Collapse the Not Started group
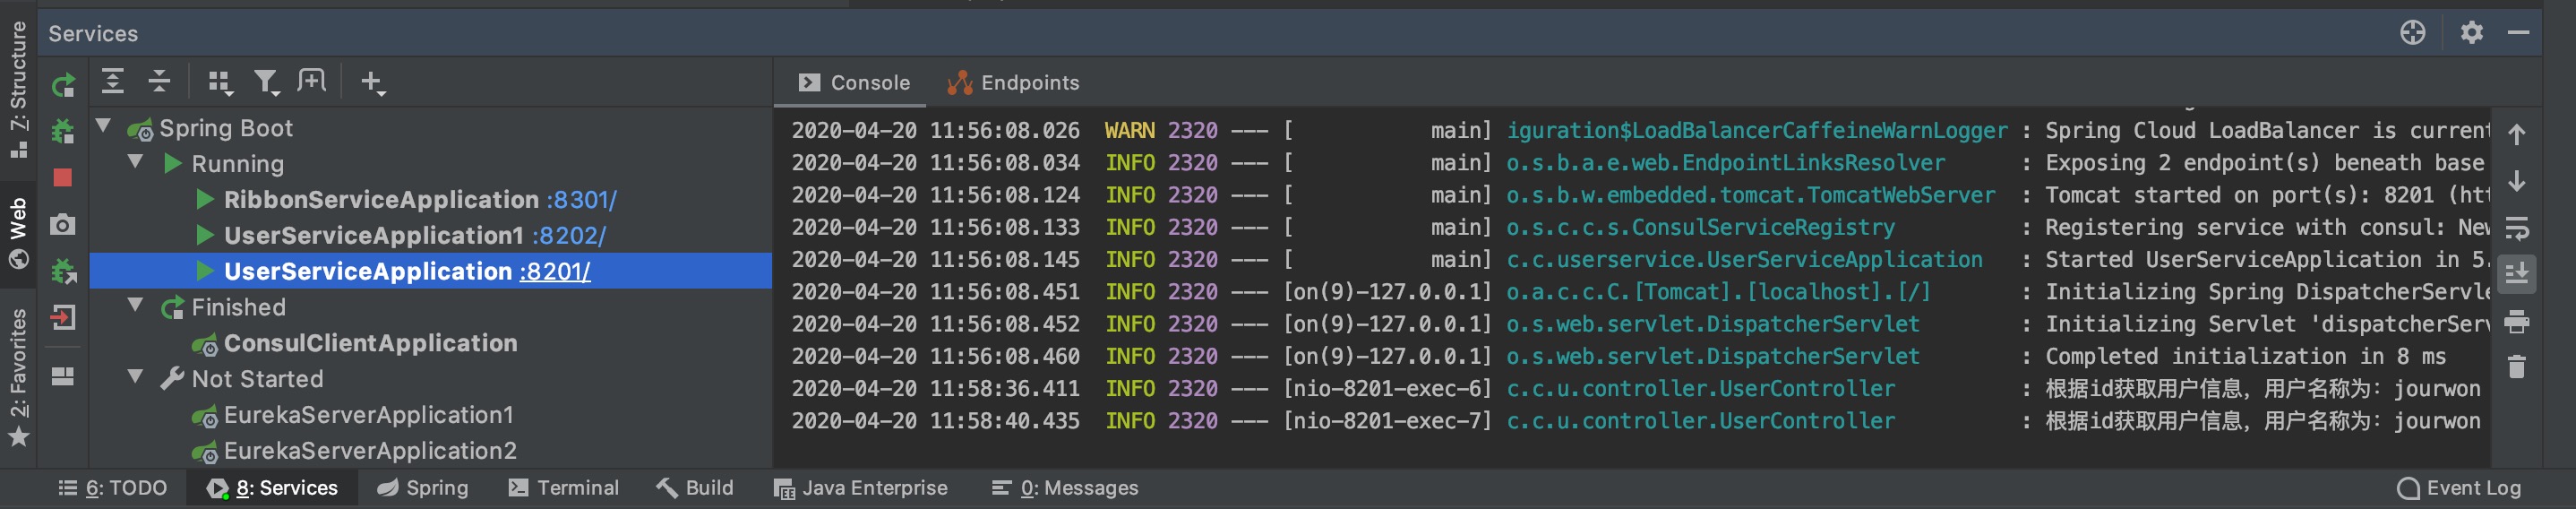The image size is (2576, 509). point(135,377)
